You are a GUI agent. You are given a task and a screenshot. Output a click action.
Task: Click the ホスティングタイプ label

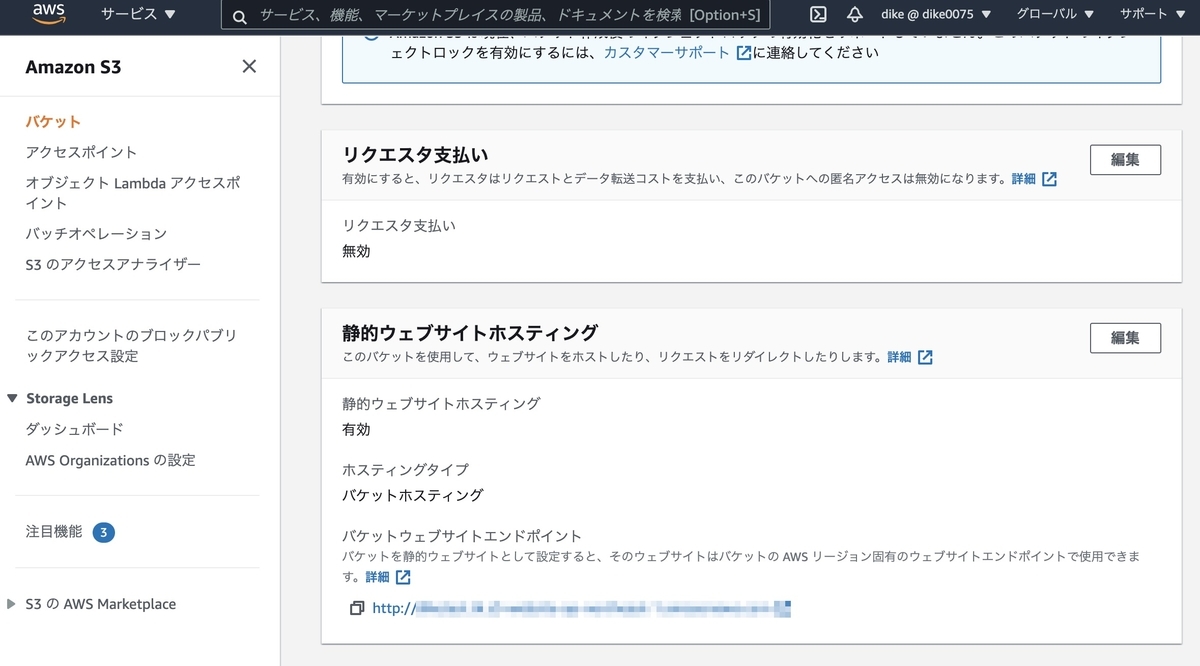(x=405, y=469)
